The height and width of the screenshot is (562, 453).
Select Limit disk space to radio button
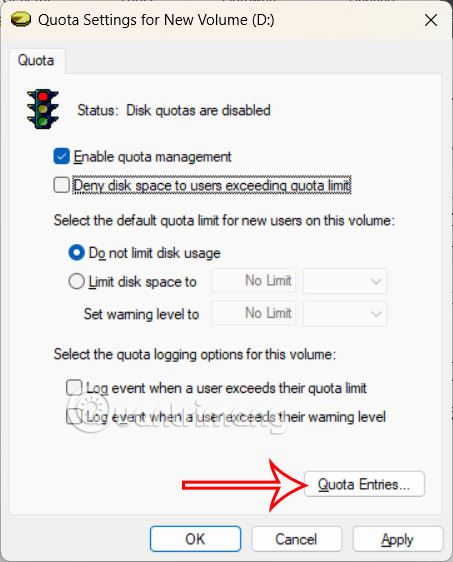tap(76, 281)
